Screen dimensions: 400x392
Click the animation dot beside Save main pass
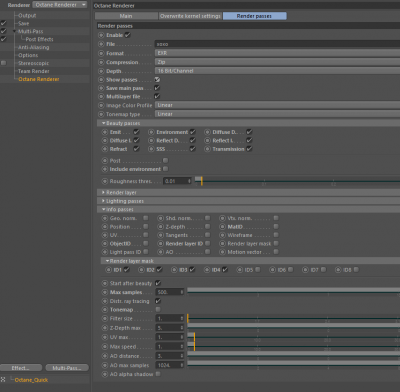101,88
